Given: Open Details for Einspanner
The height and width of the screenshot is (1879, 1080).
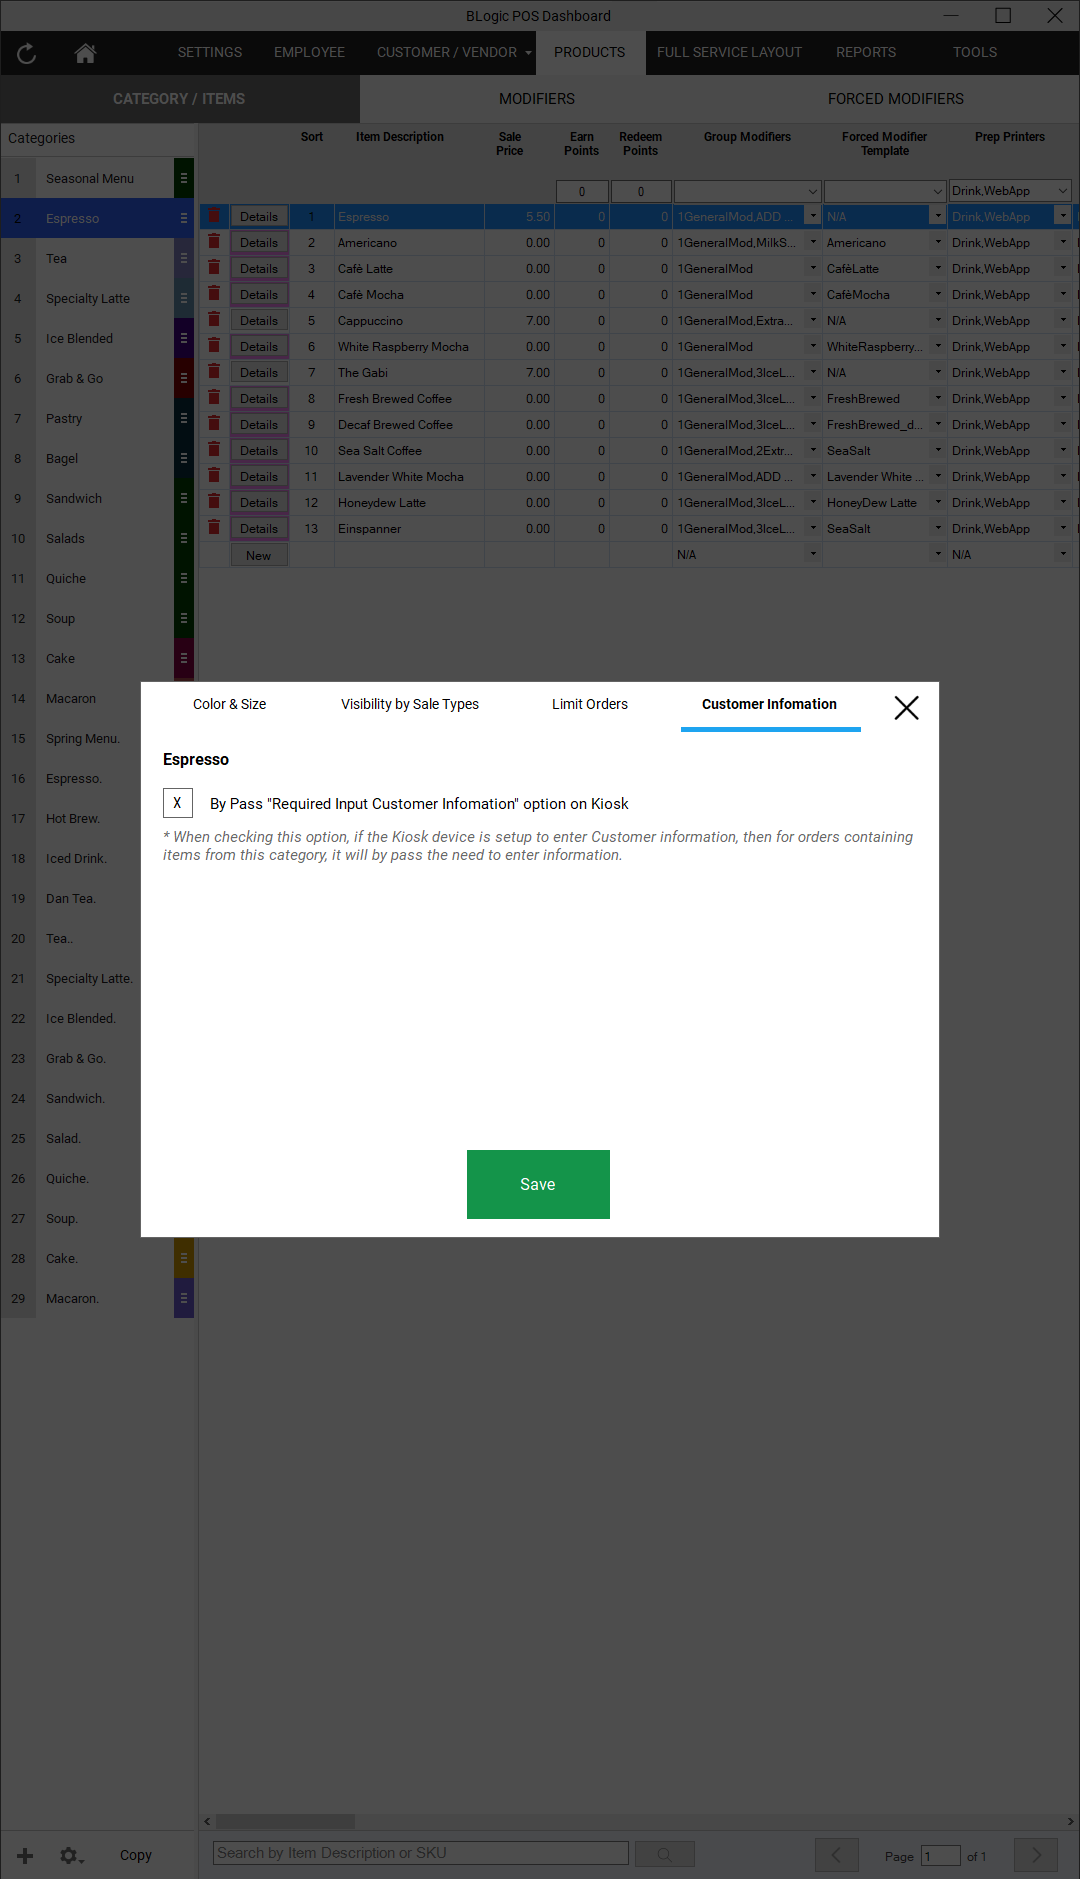Looking at the screenshot, I should click(259, 528).
